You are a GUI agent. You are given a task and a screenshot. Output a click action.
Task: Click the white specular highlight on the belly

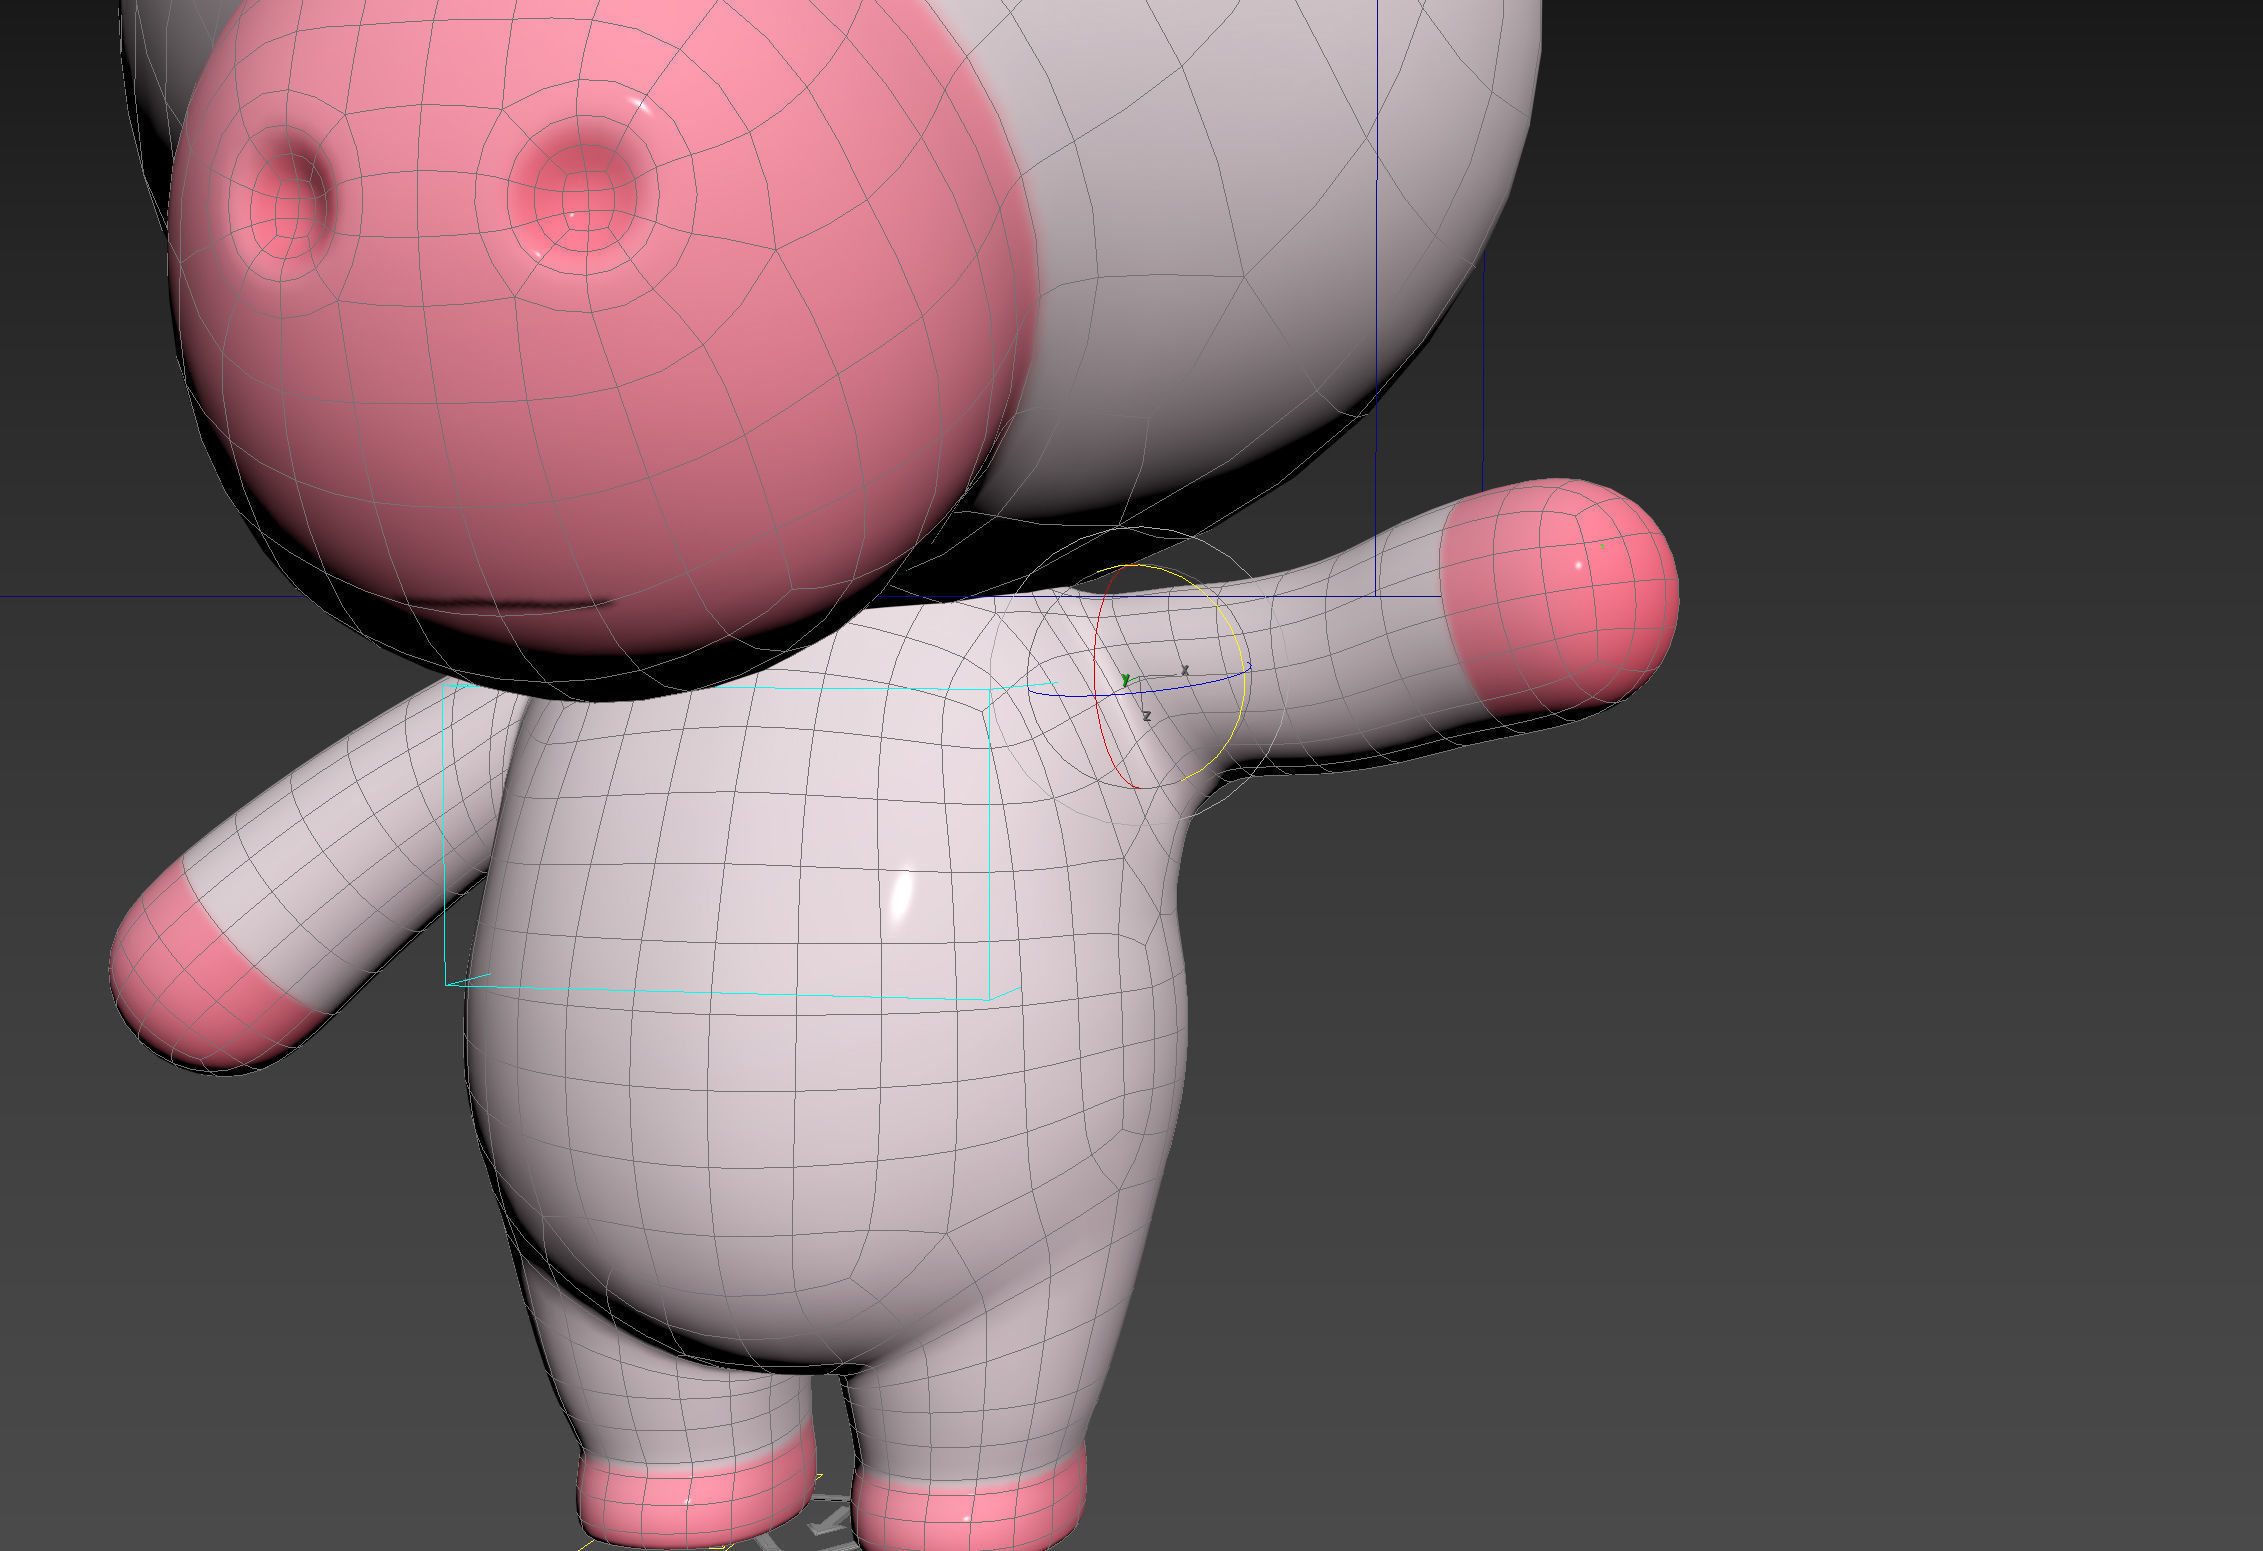901,895
